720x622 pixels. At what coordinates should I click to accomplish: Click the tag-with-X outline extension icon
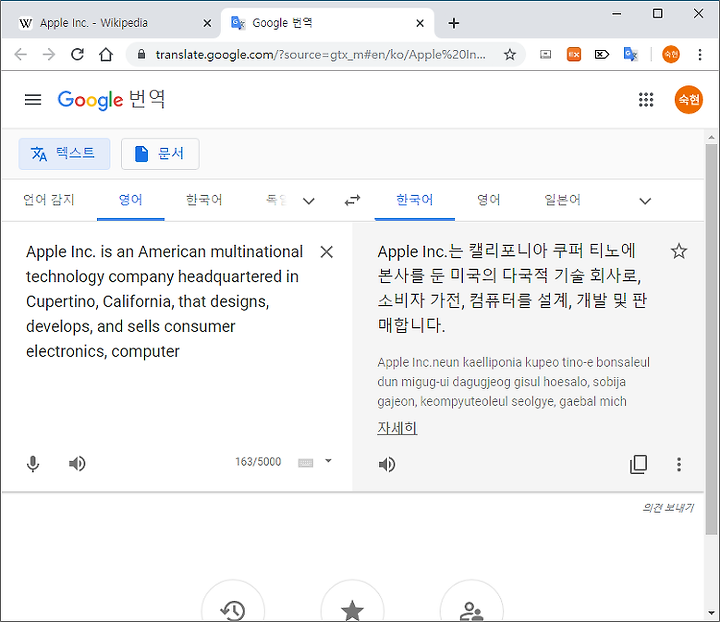pyautogui.click(x=602, y=55)
